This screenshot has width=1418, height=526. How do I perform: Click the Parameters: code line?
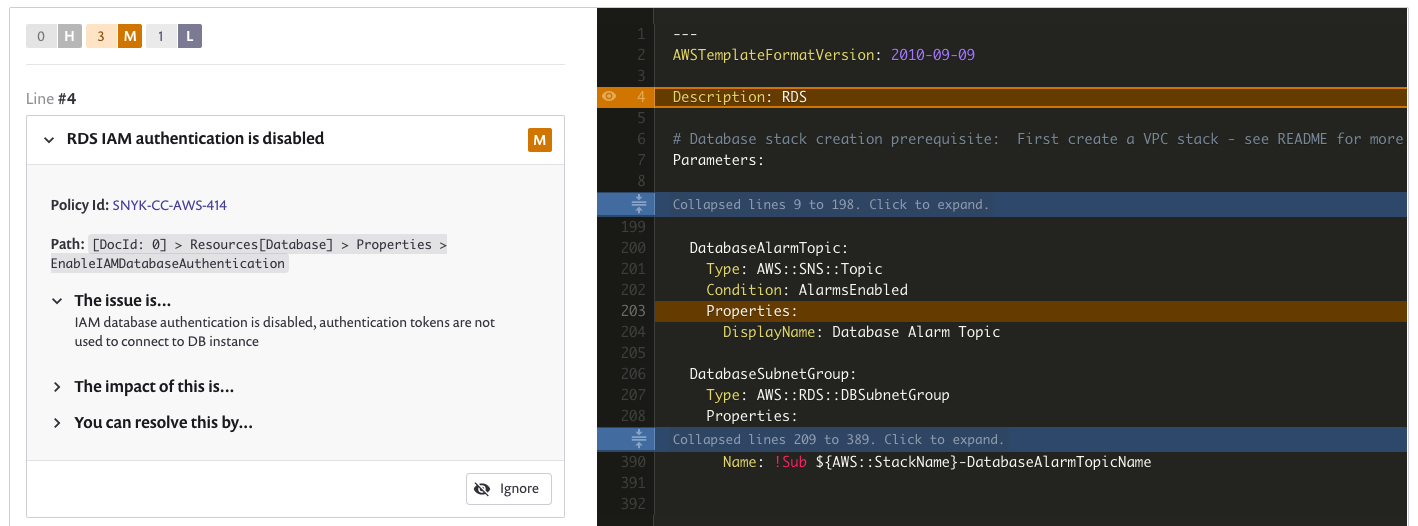click(x=718, y=160)
